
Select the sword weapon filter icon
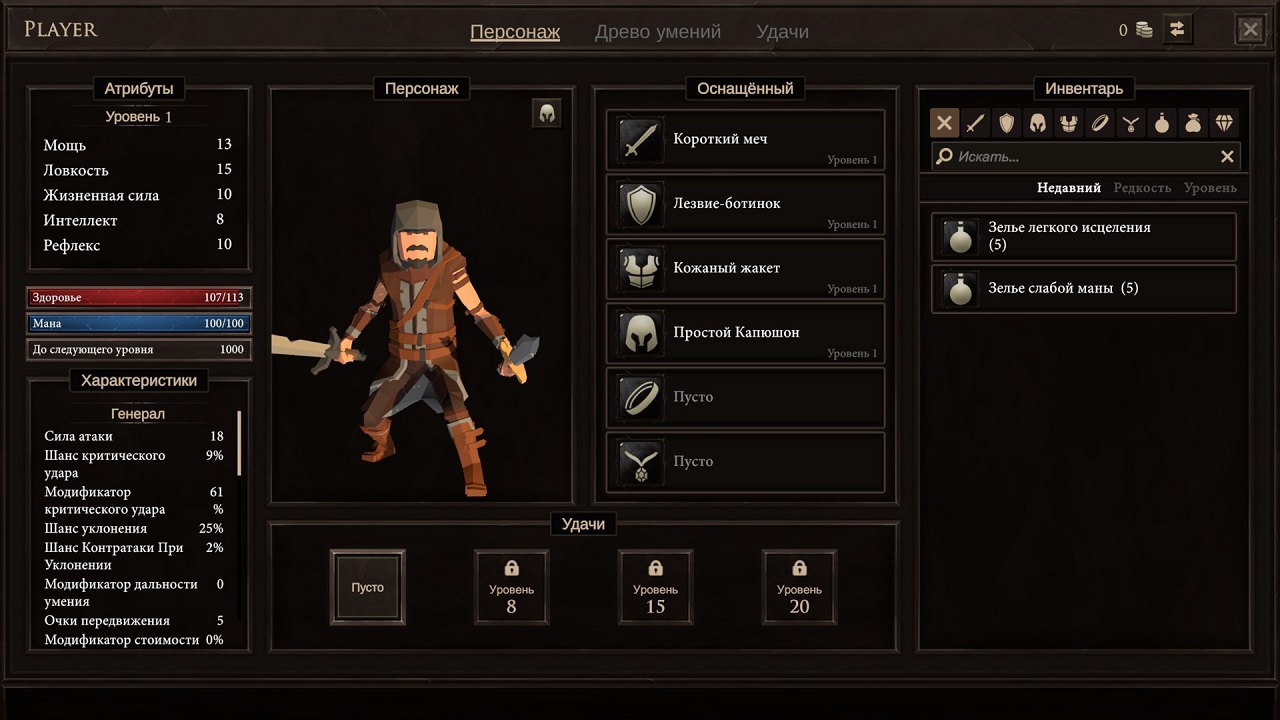point(976,123)
